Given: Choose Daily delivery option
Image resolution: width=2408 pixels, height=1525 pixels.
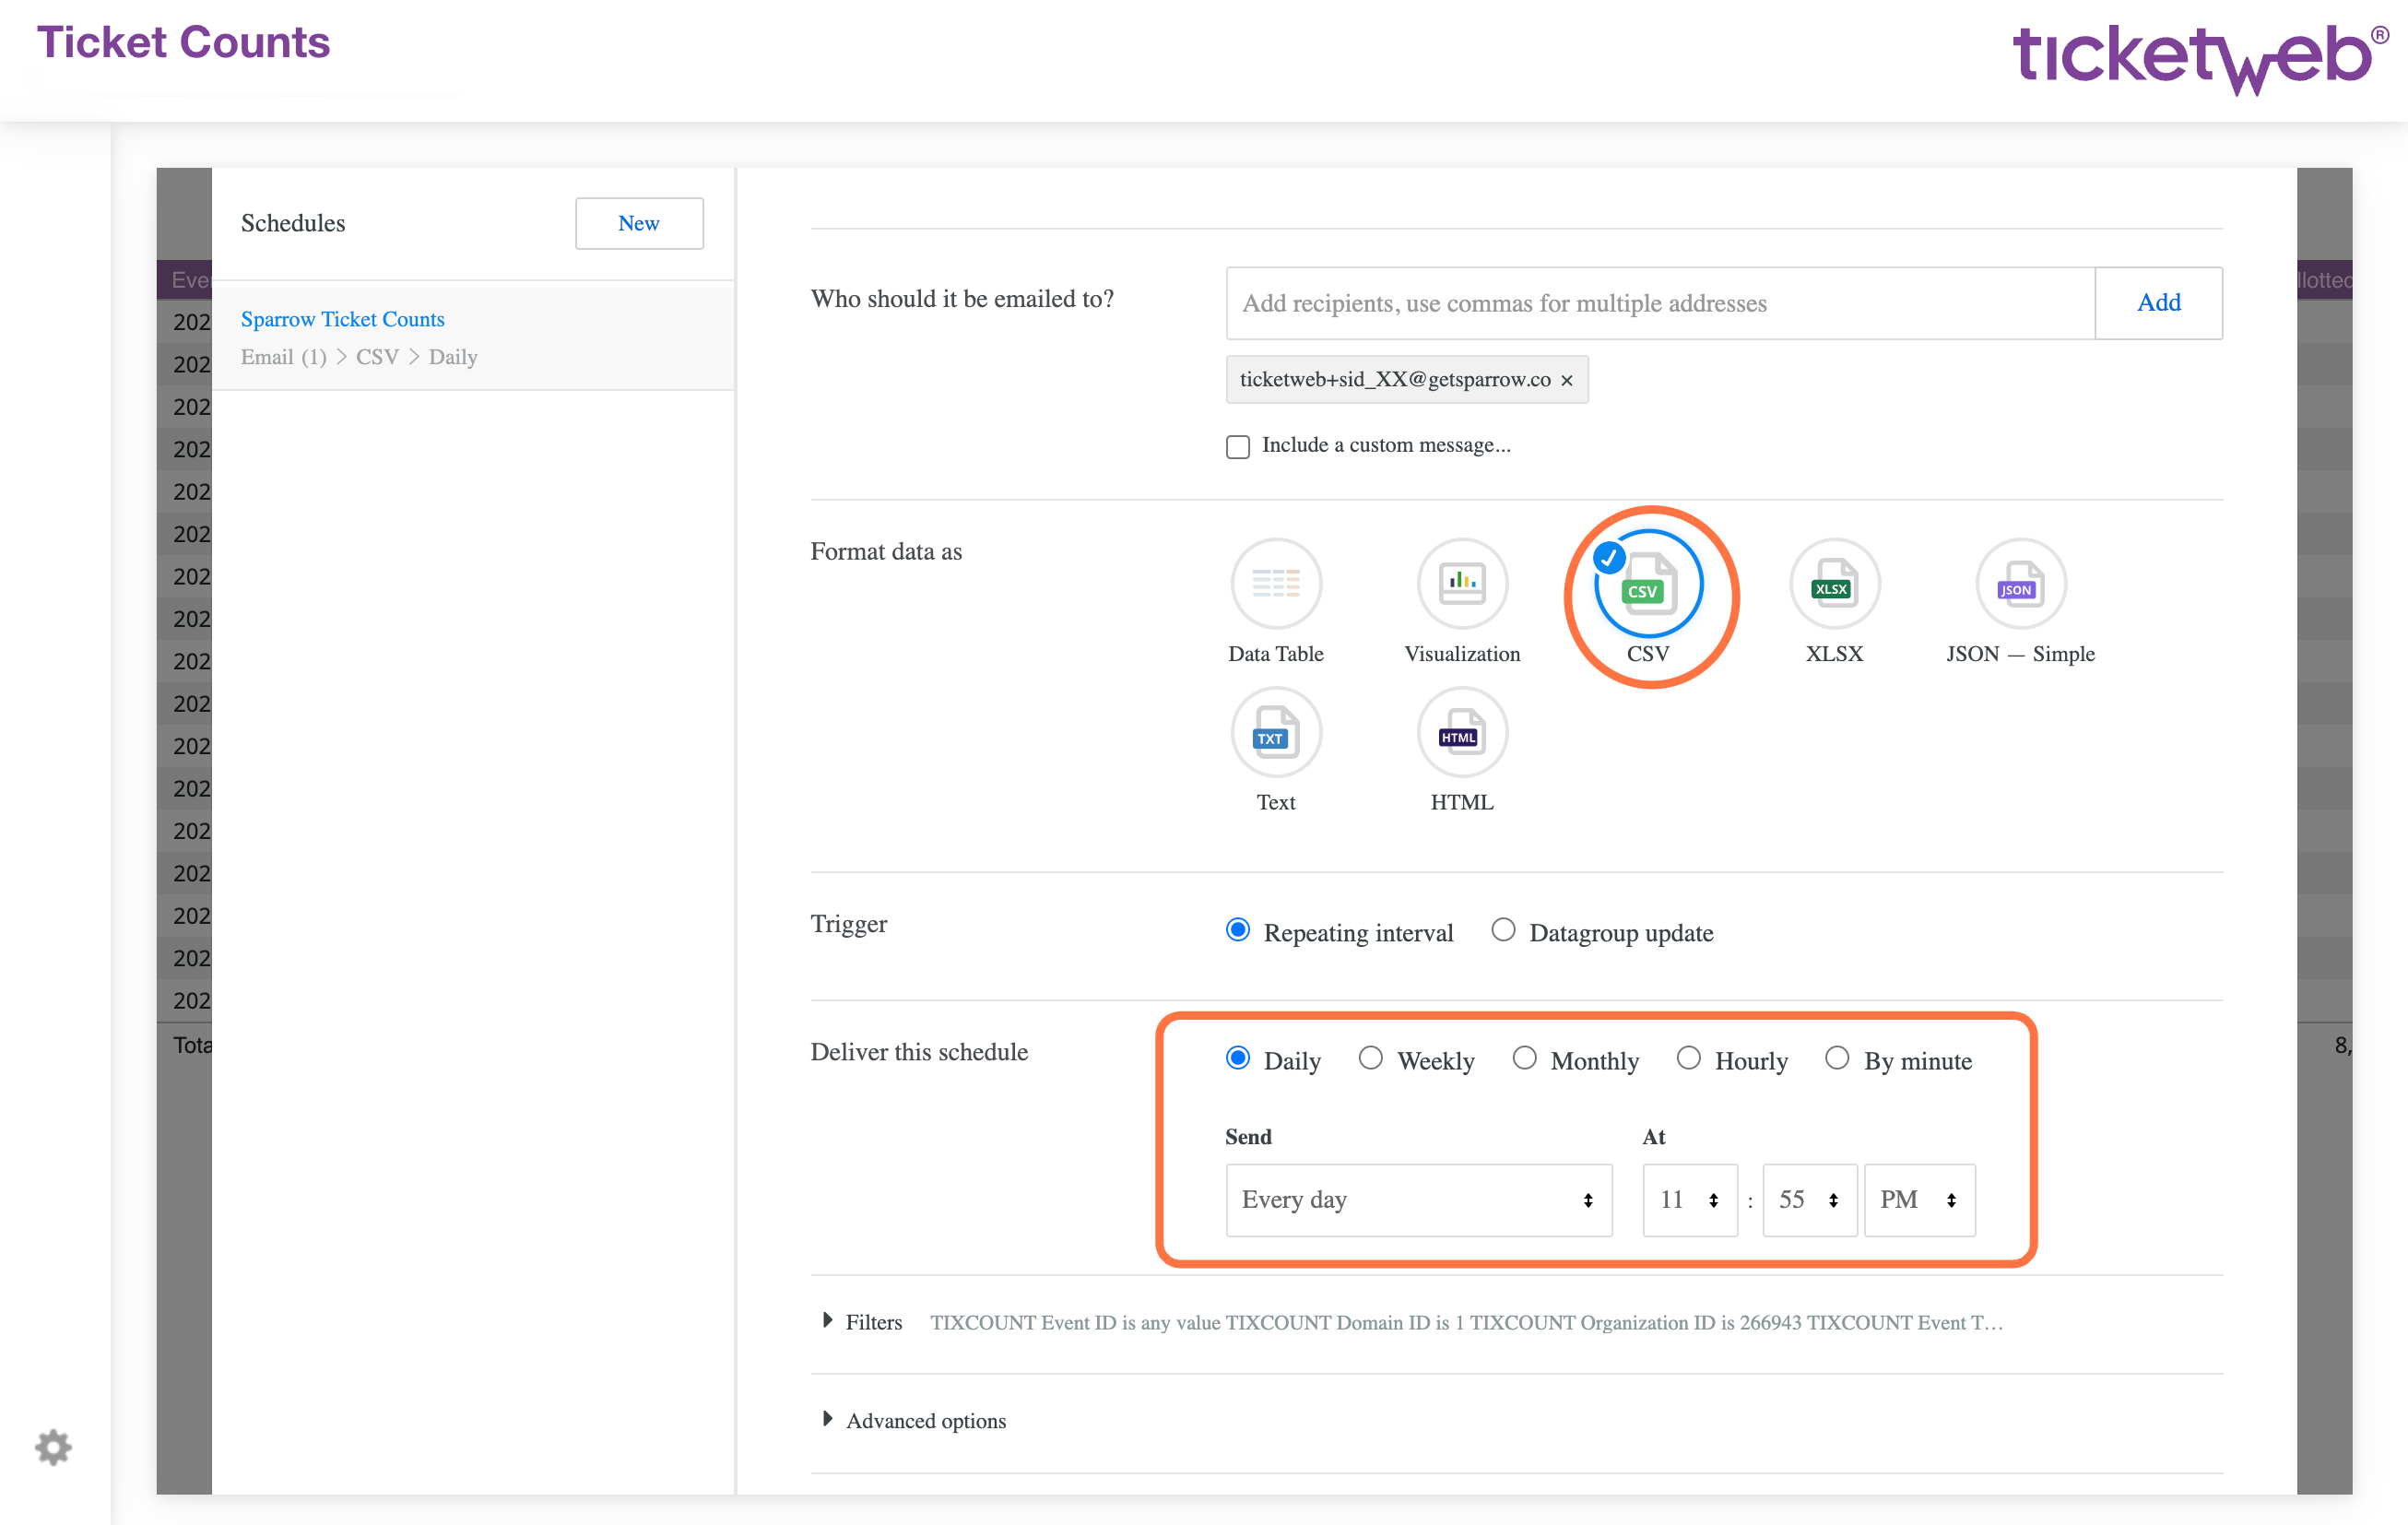Looking at the screenshot, I should click(x=1238, y=1058).
